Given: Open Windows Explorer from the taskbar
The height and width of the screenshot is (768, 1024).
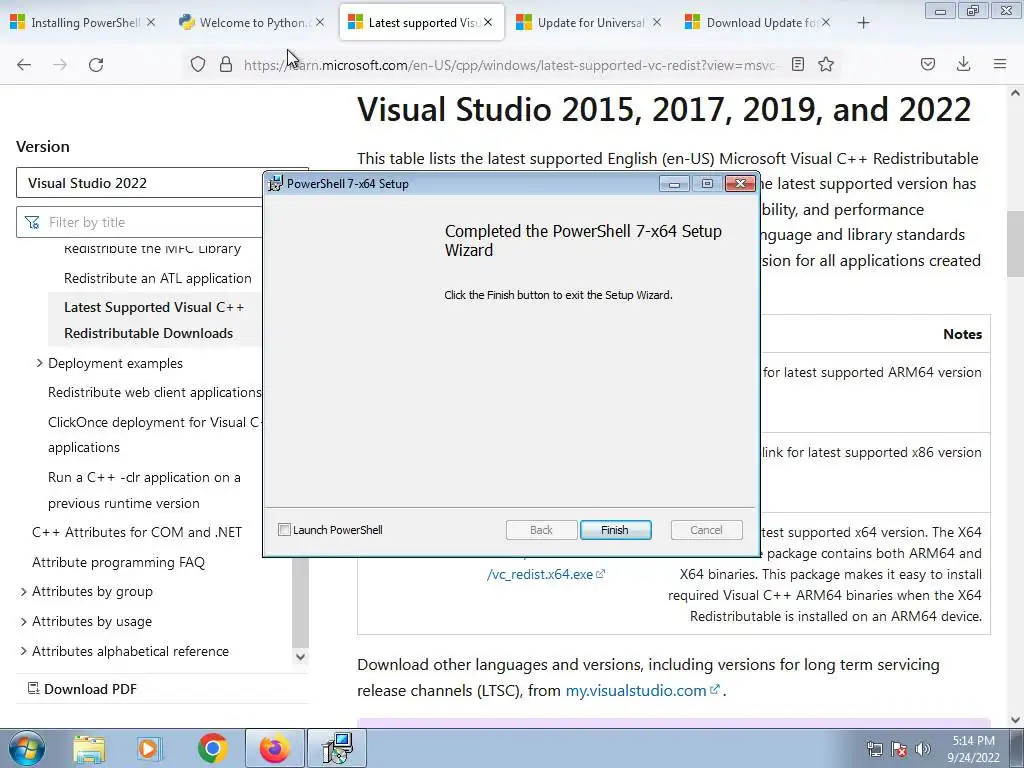Looking at the screenshot, I should 89,748.
